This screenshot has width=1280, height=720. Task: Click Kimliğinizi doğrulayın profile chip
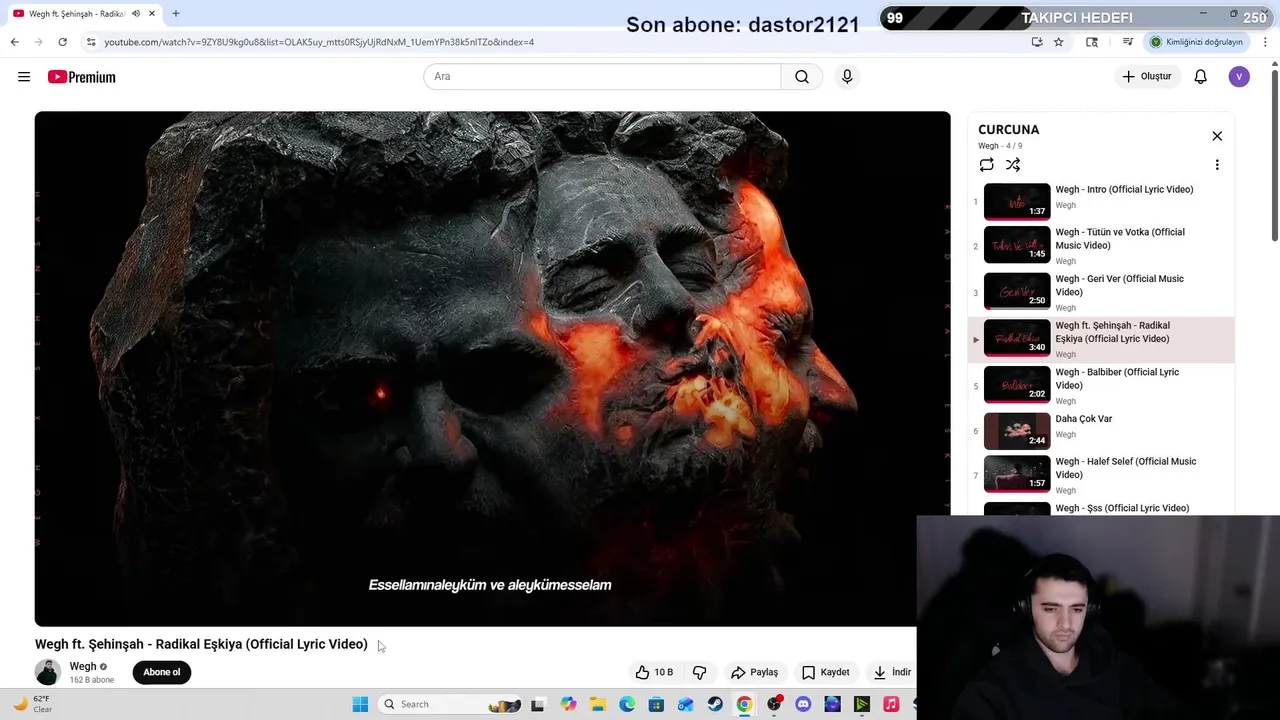pos(1197,42)
